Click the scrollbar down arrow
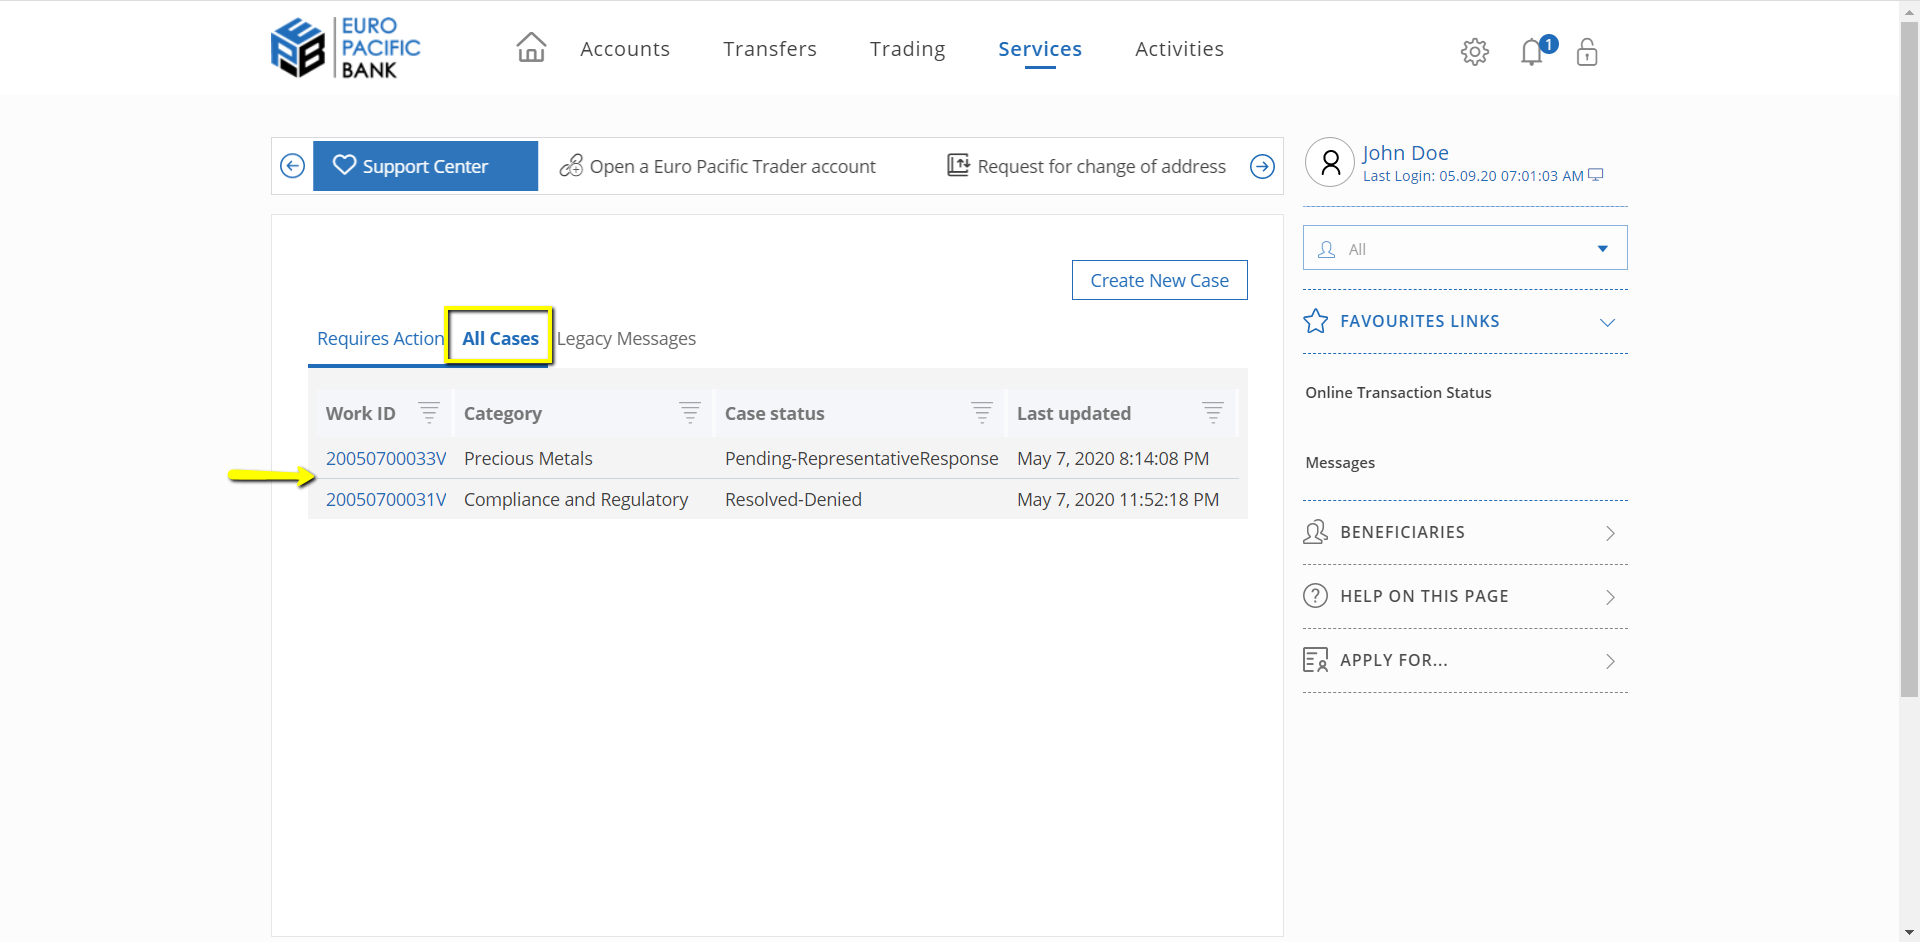1920x942 pixels. click(x=1910, y=932)
